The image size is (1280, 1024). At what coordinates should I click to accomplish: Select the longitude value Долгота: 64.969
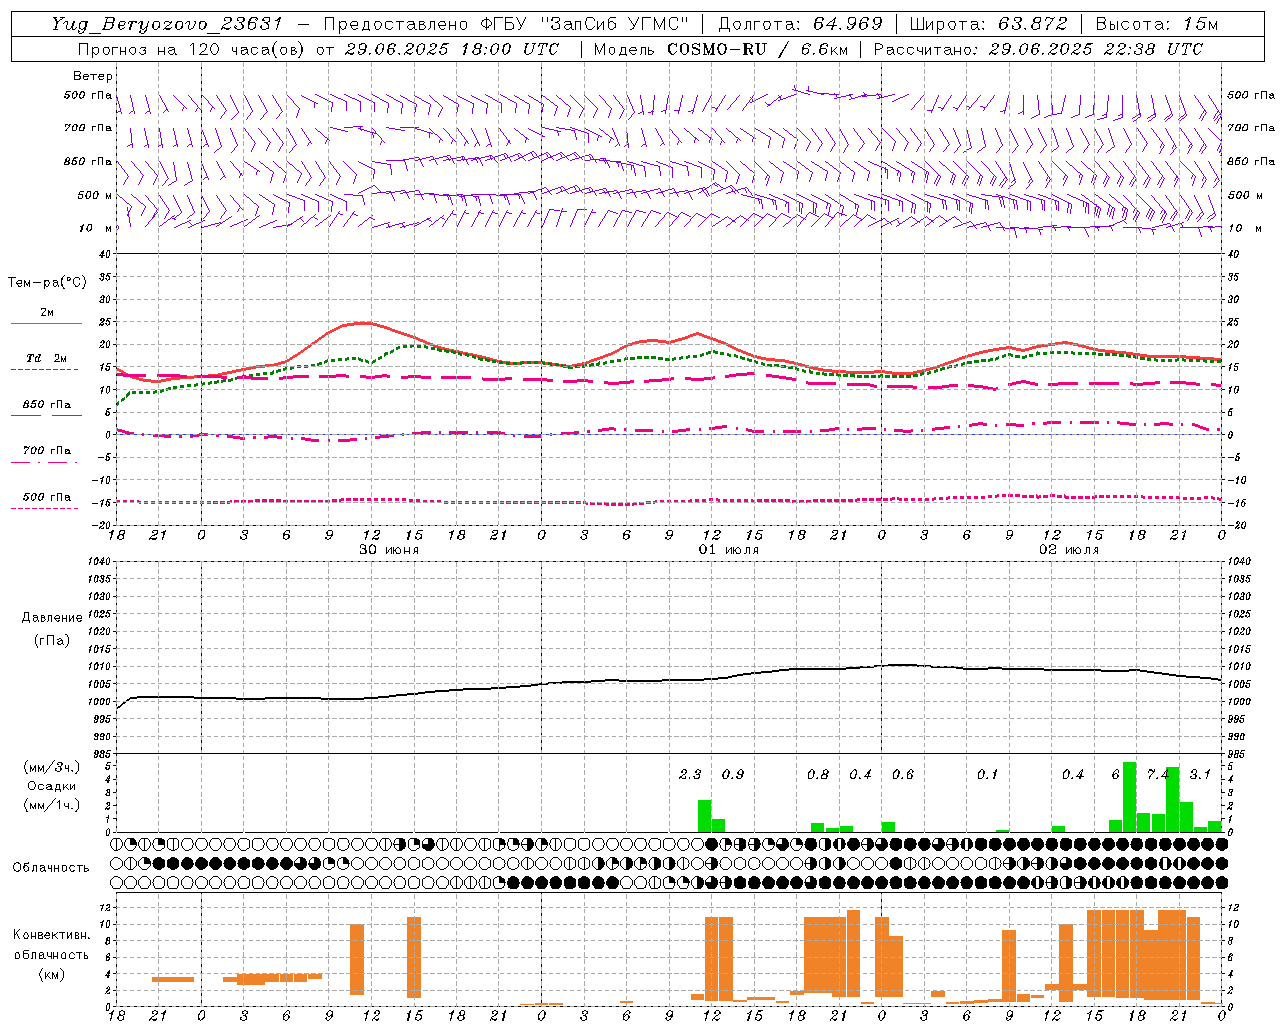[800, 24]
